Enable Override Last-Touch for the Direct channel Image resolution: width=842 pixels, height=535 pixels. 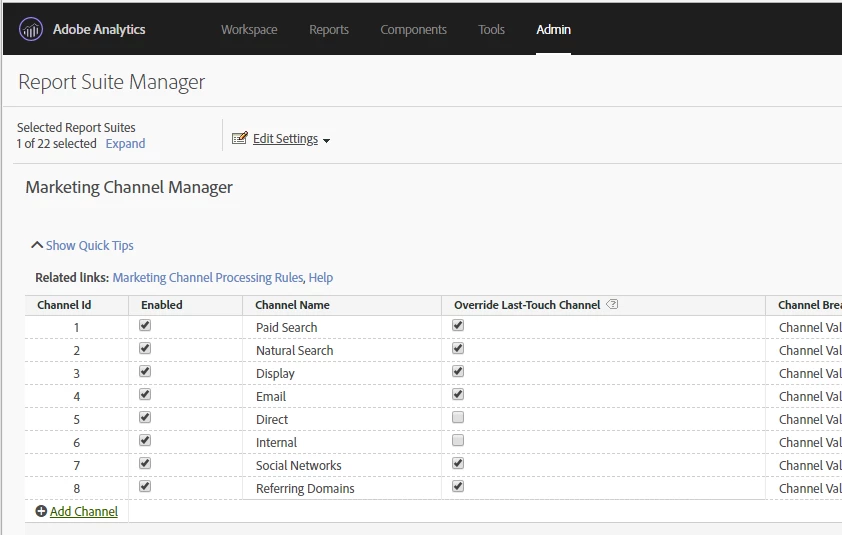pos(458,418)
